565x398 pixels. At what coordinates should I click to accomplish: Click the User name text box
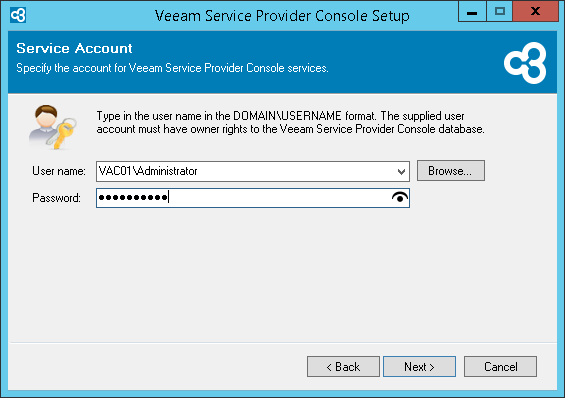(x=246, y=171)
